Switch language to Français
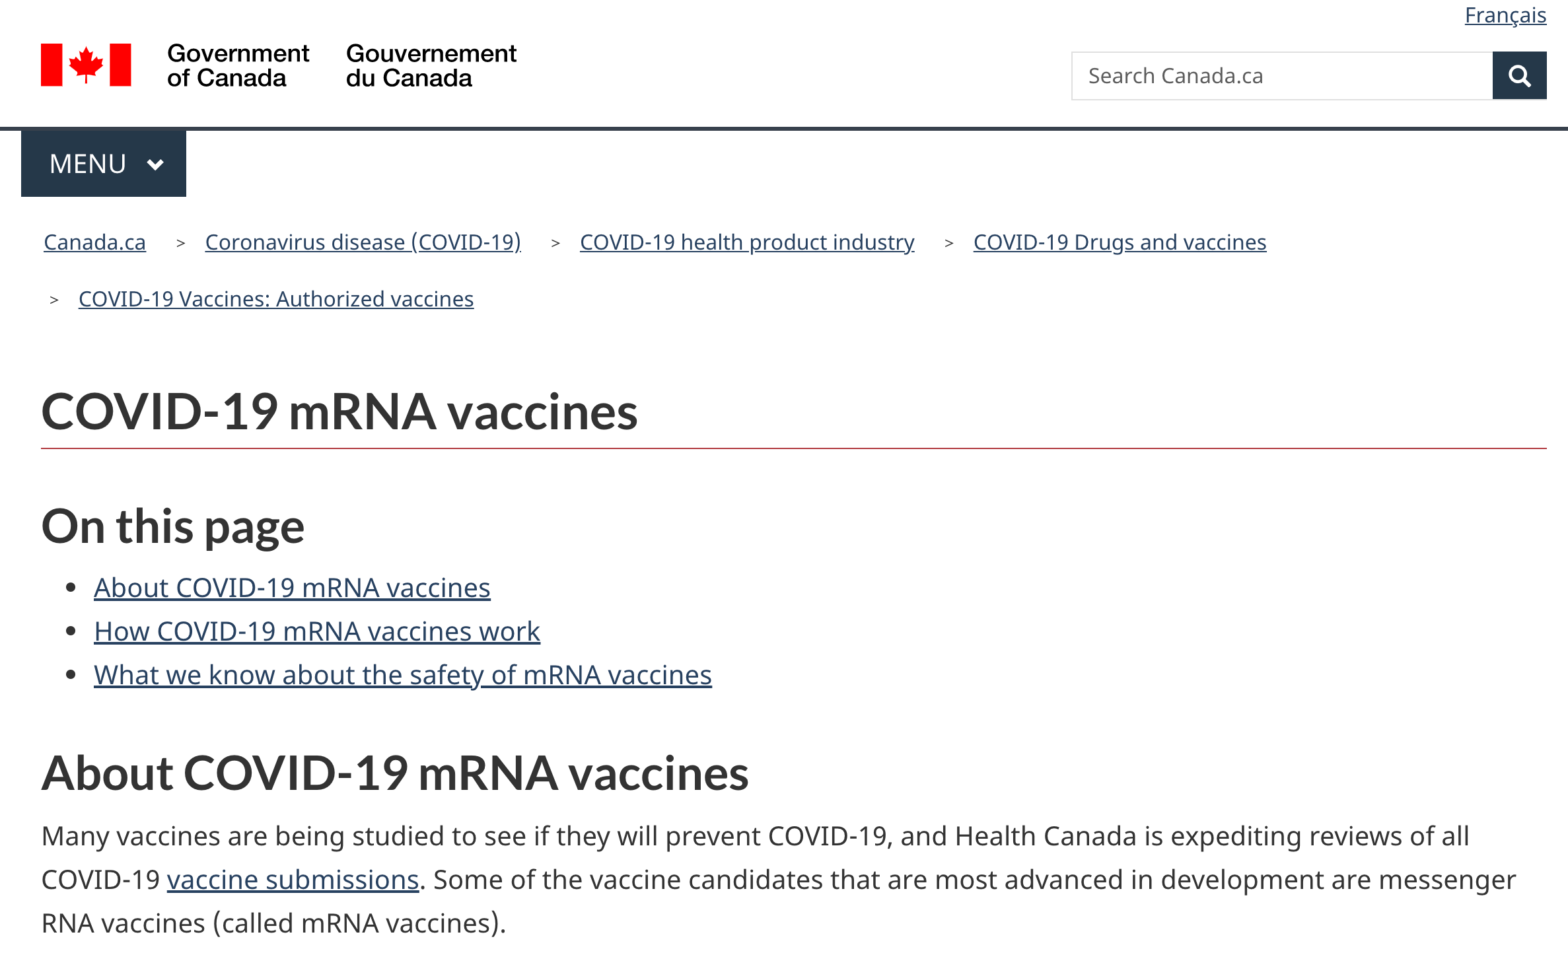1568x955 pixels. 1505,15
